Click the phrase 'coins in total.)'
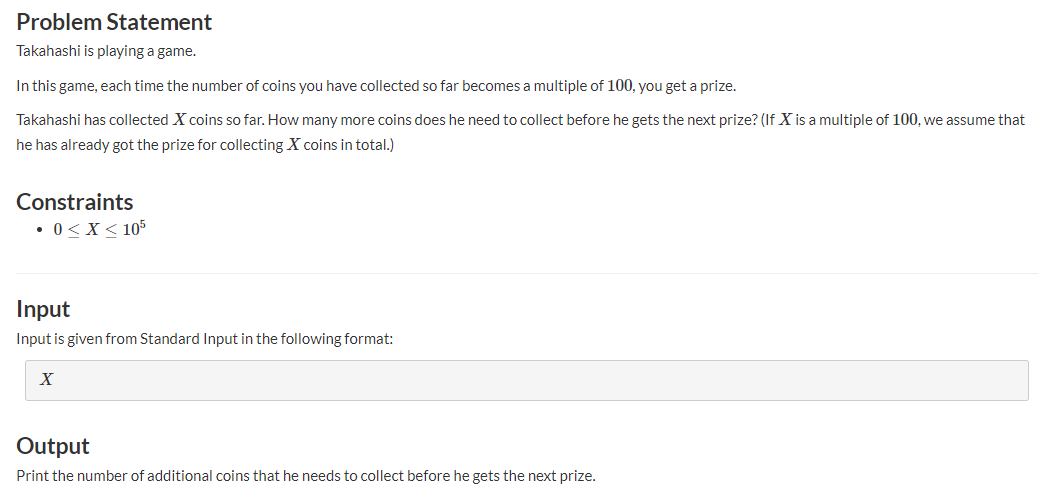Image resolution: width=1048 pixels, height=504 pixels. coord(349,145)
